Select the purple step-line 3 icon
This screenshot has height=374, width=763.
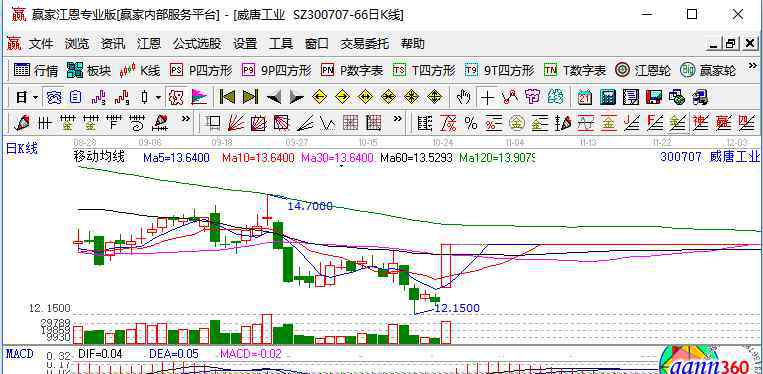pyautogui.click(x=99, y=98)
